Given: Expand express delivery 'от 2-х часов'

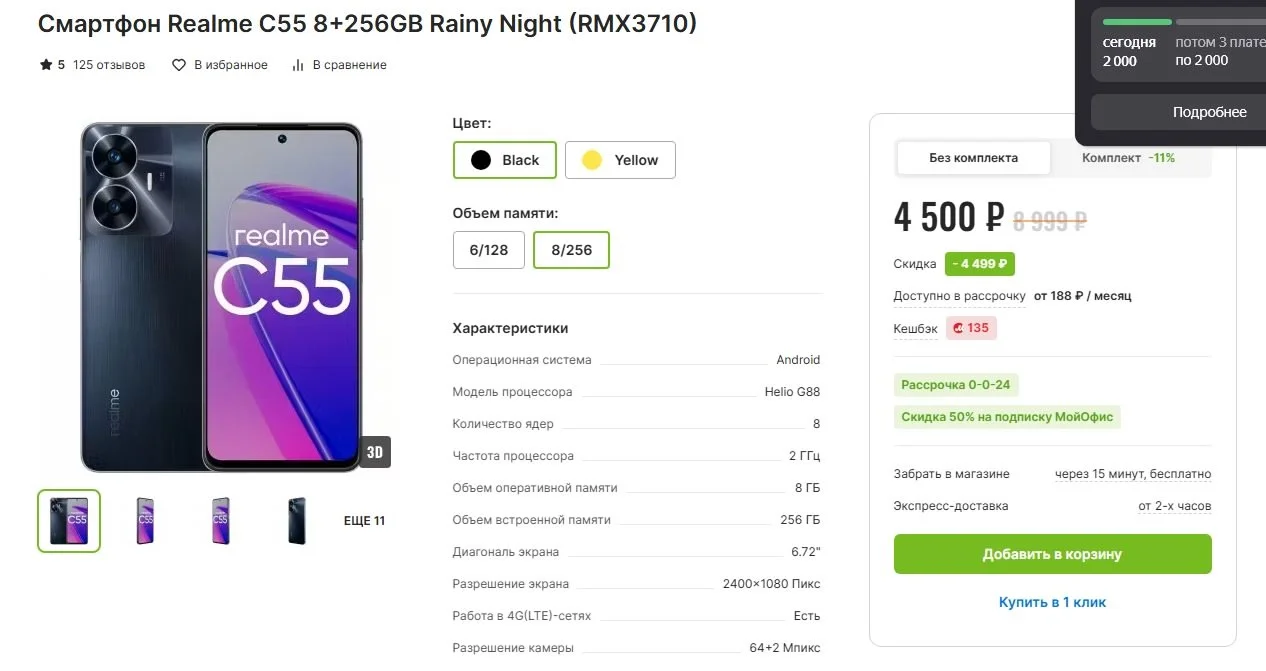Looking at the screenshot, I should (x=1175, y=506).
